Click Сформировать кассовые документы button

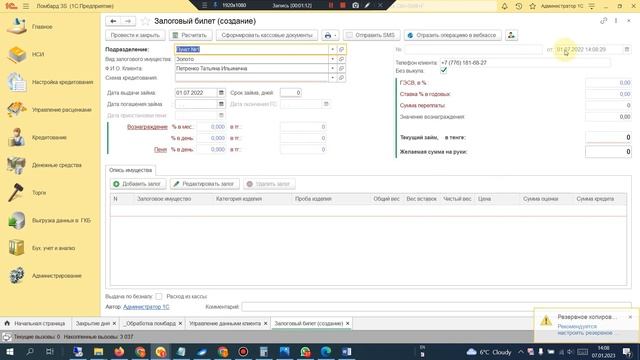click(267, 36)
